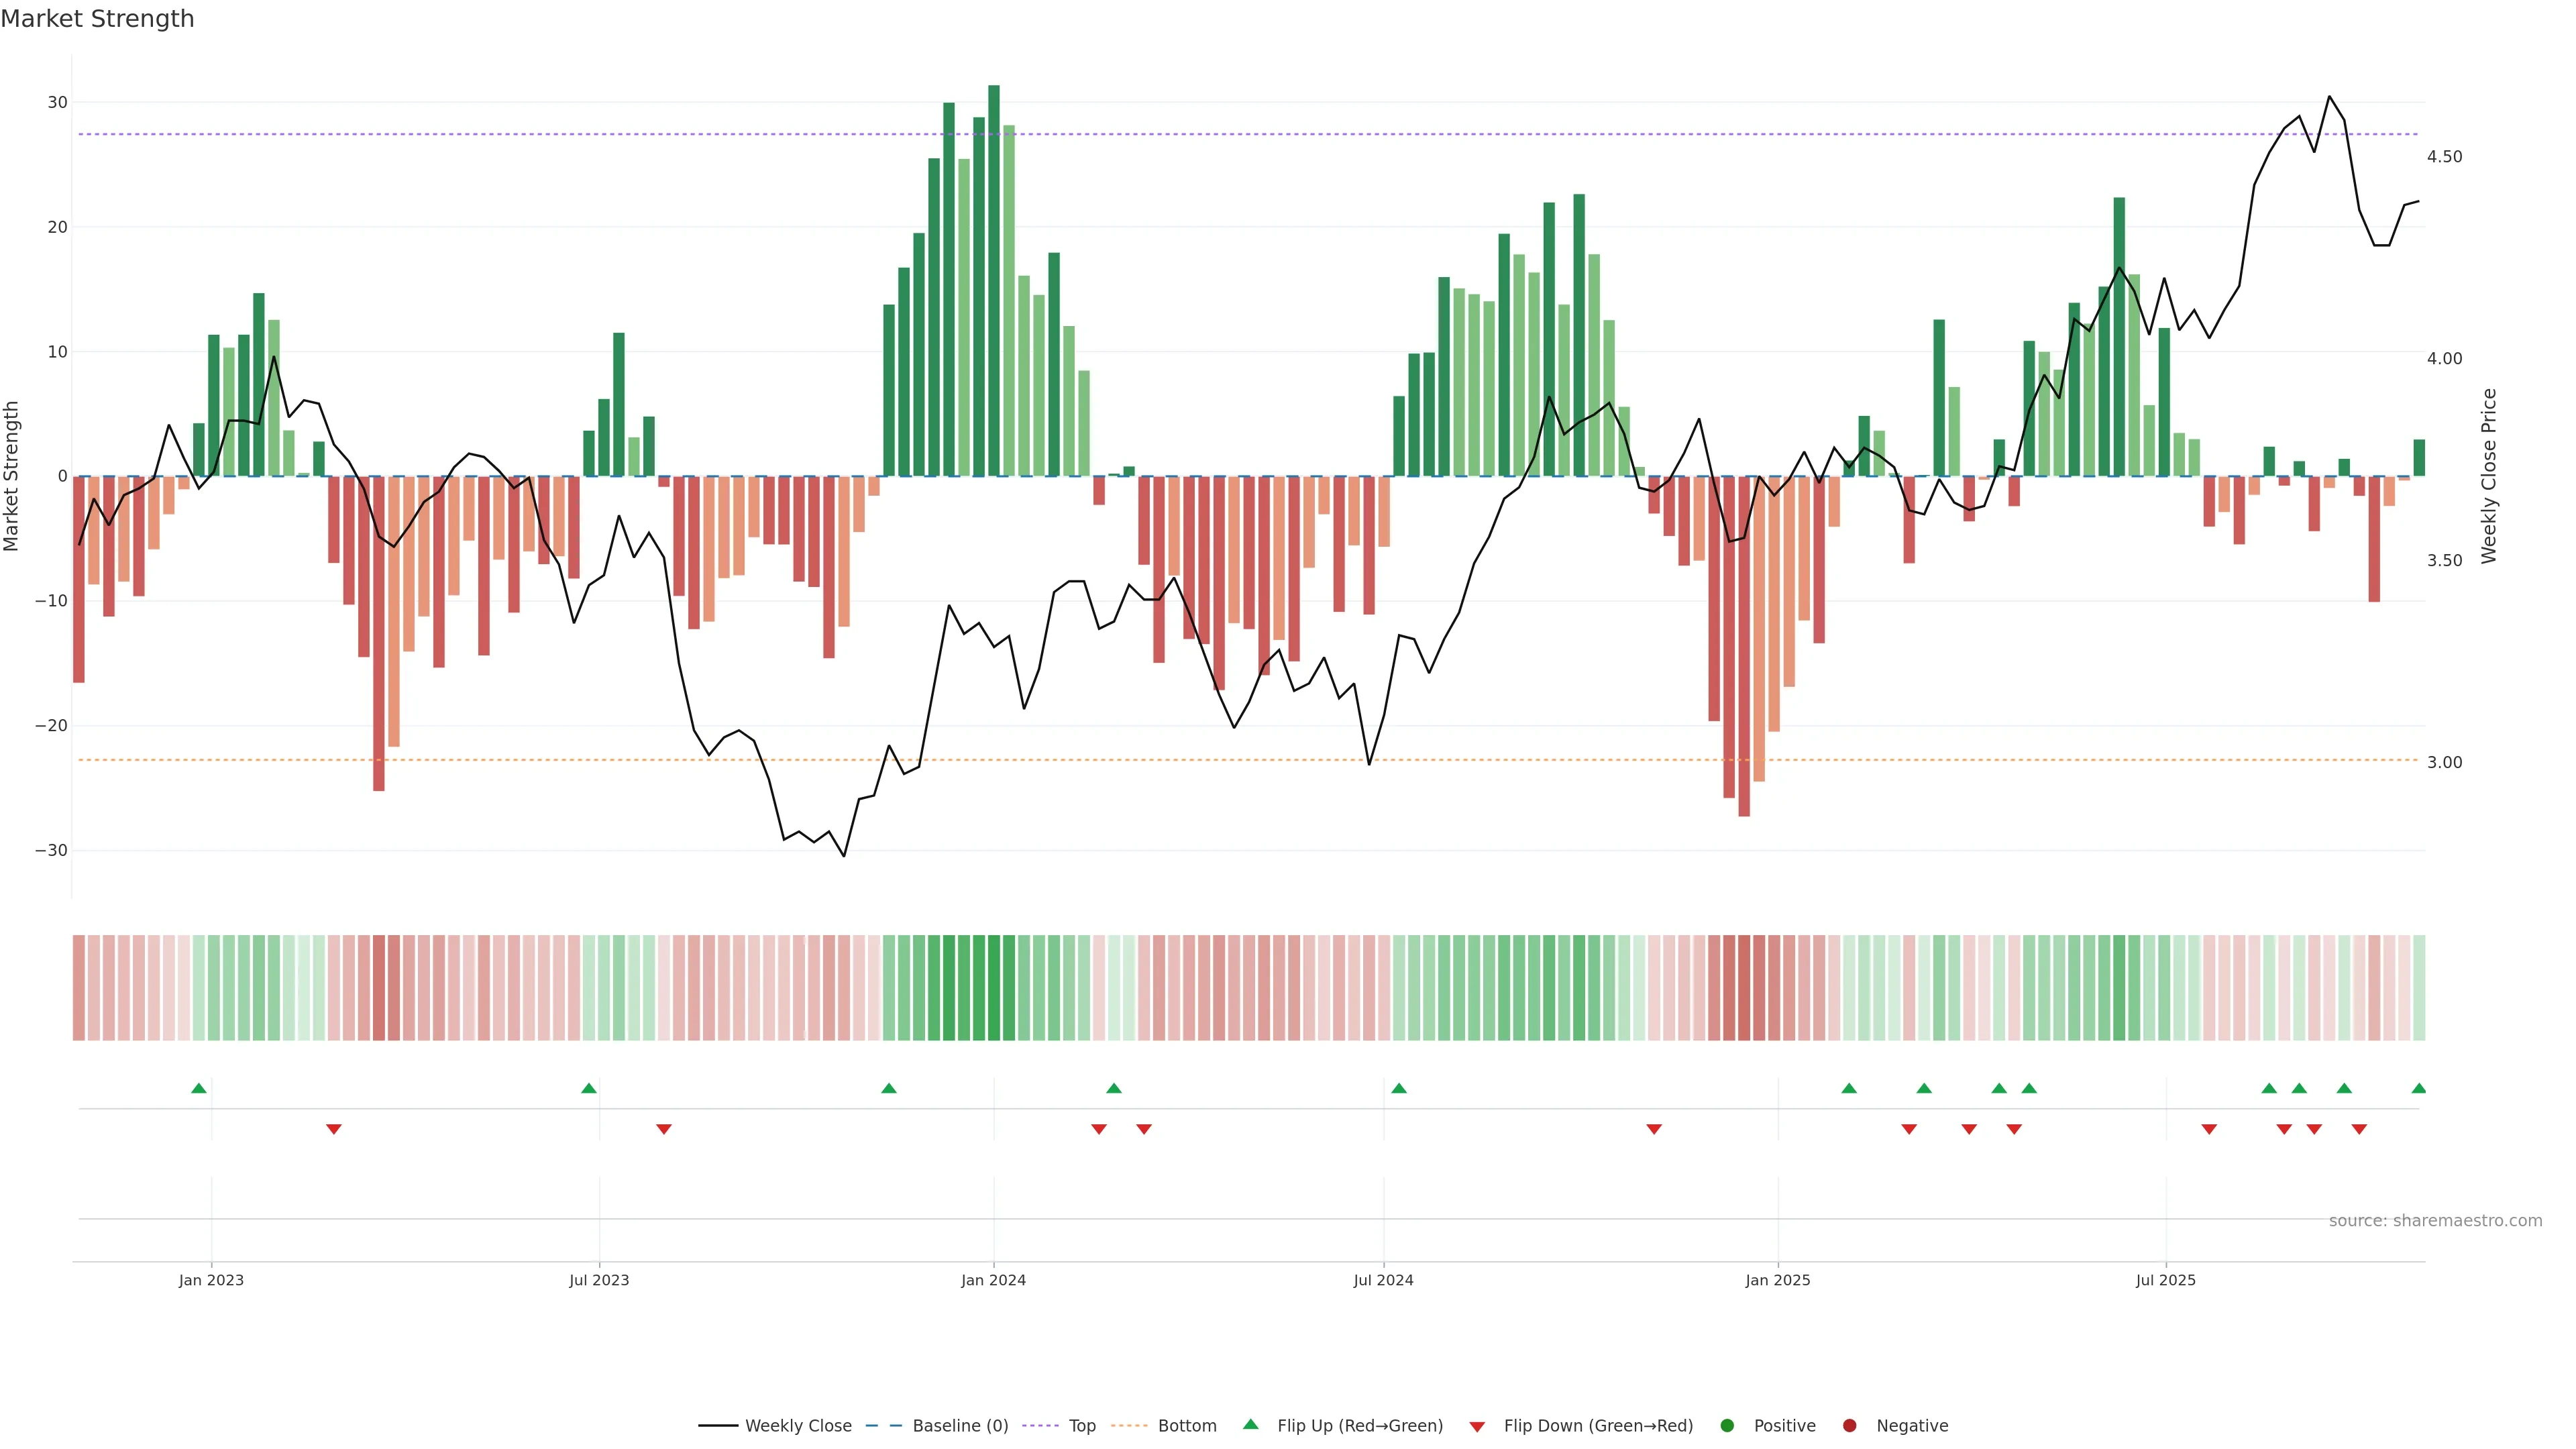Image resolution: width=2576 pixels, height=1449 pixels.
Task: Click the leftmost red flip-down triangle marker
Action: click(334, 1129)
